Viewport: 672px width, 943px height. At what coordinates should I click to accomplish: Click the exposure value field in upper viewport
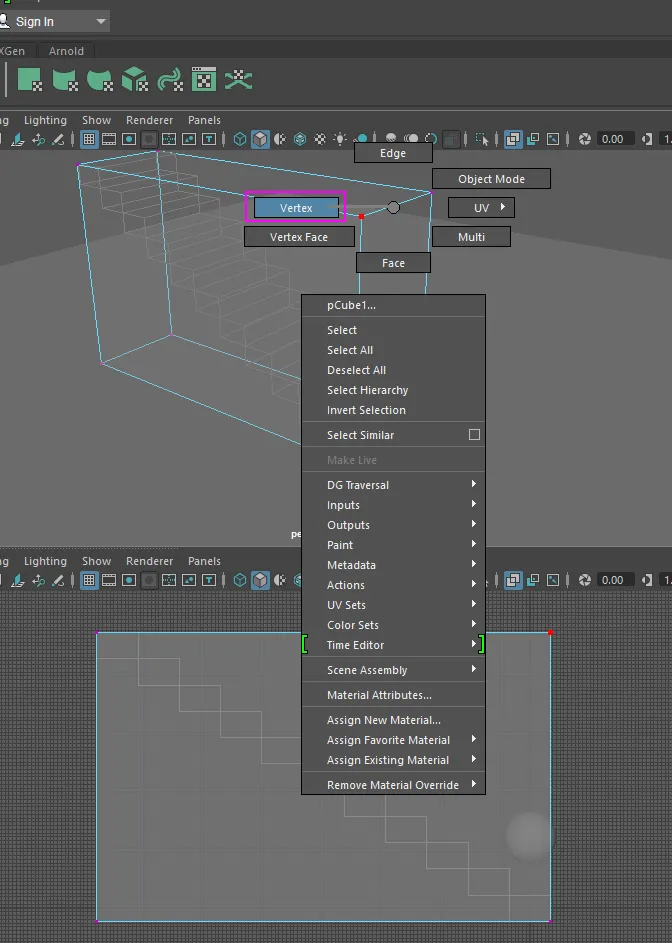pyautogui.click(x=614, y=140)
